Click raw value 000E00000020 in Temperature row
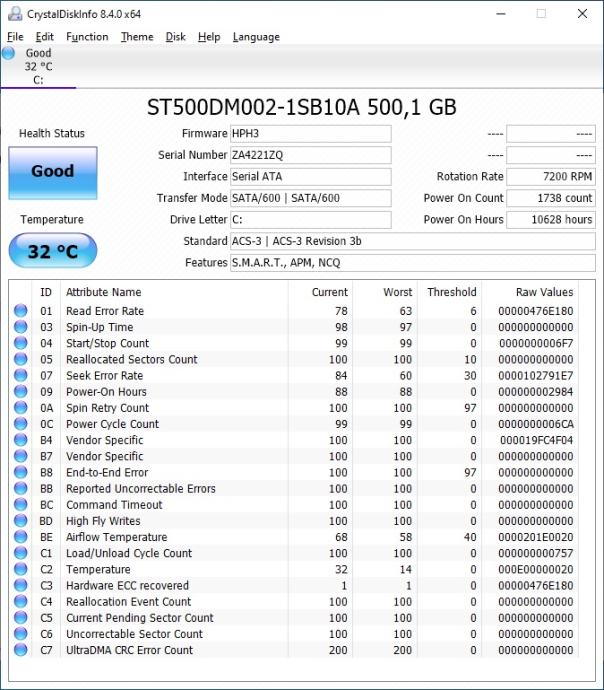The width and height of the screenshot is (604, 690). coord(536,569)
